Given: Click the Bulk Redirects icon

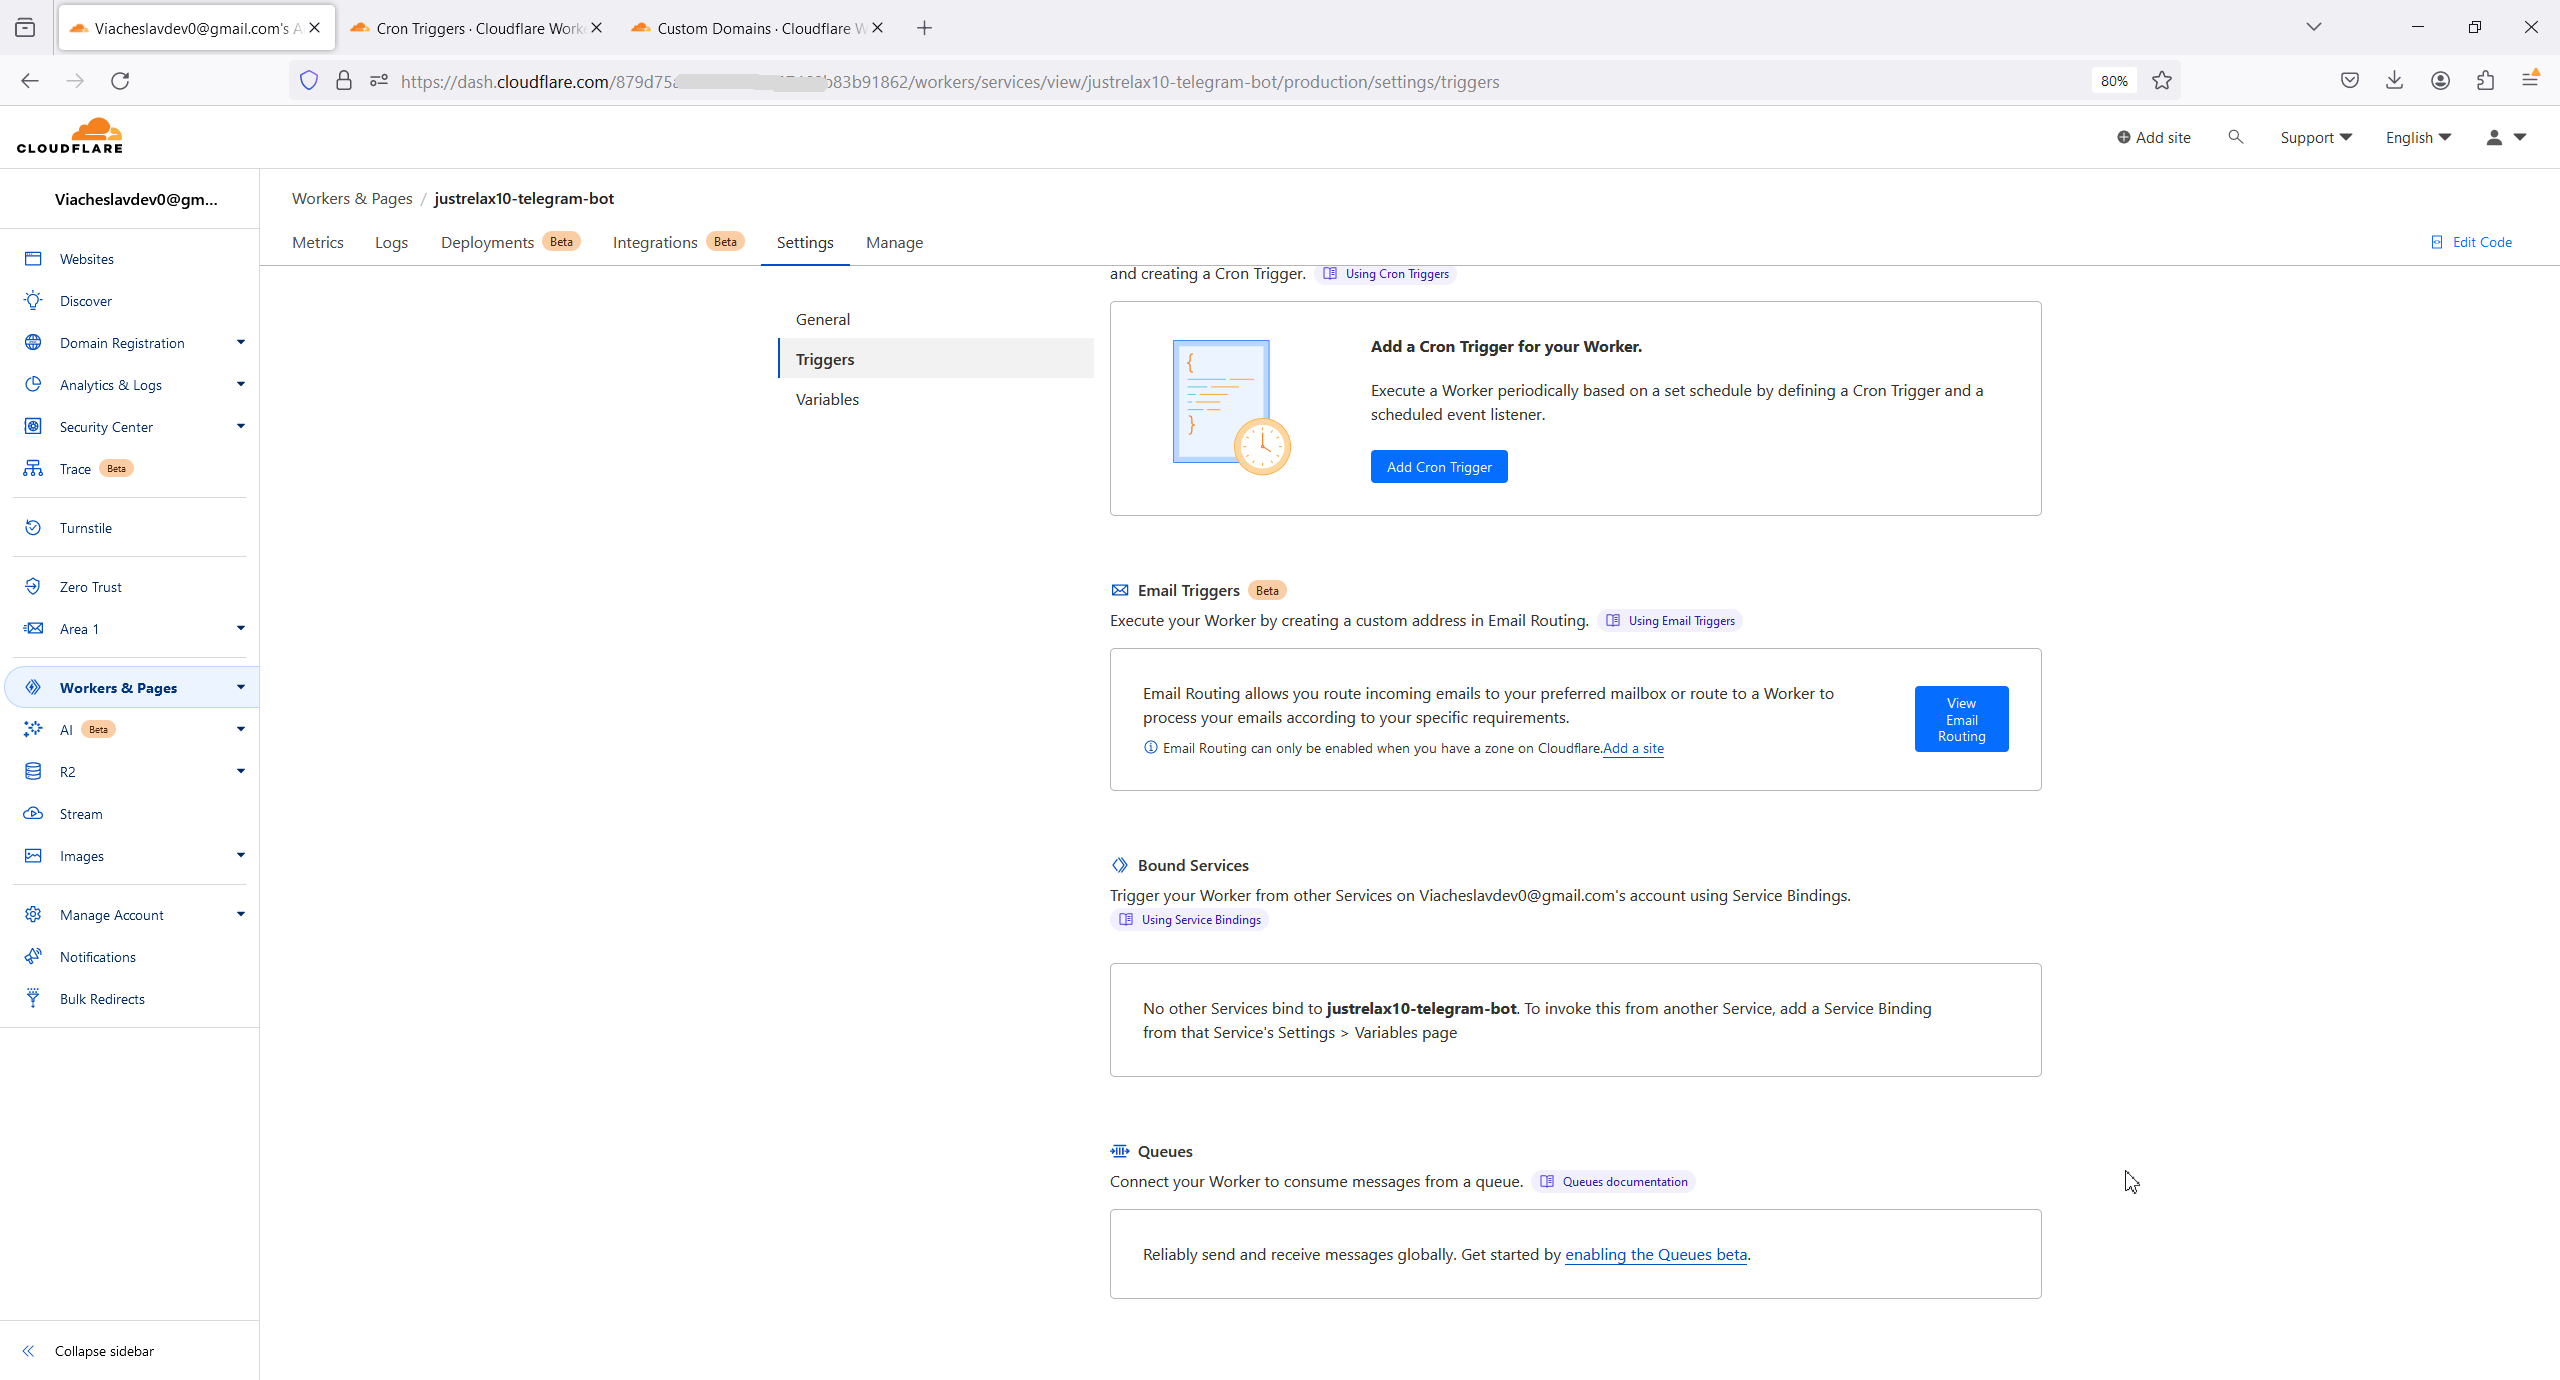Looking at the screenshot, I should (33, 998).
